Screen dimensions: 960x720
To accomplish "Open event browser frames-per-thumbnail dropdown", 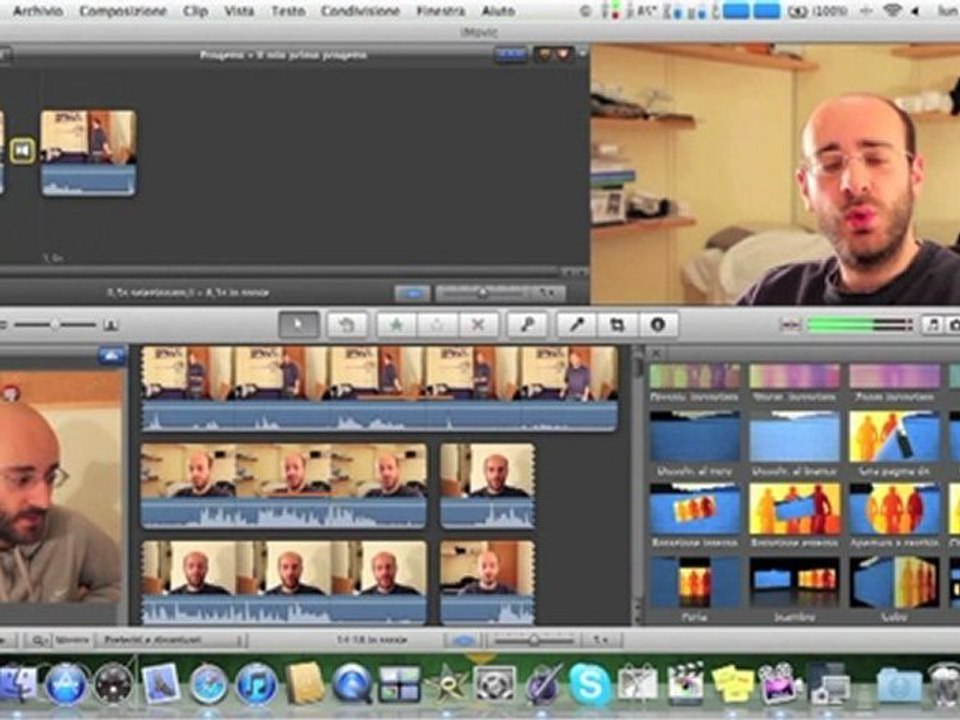I will point(602,640).
